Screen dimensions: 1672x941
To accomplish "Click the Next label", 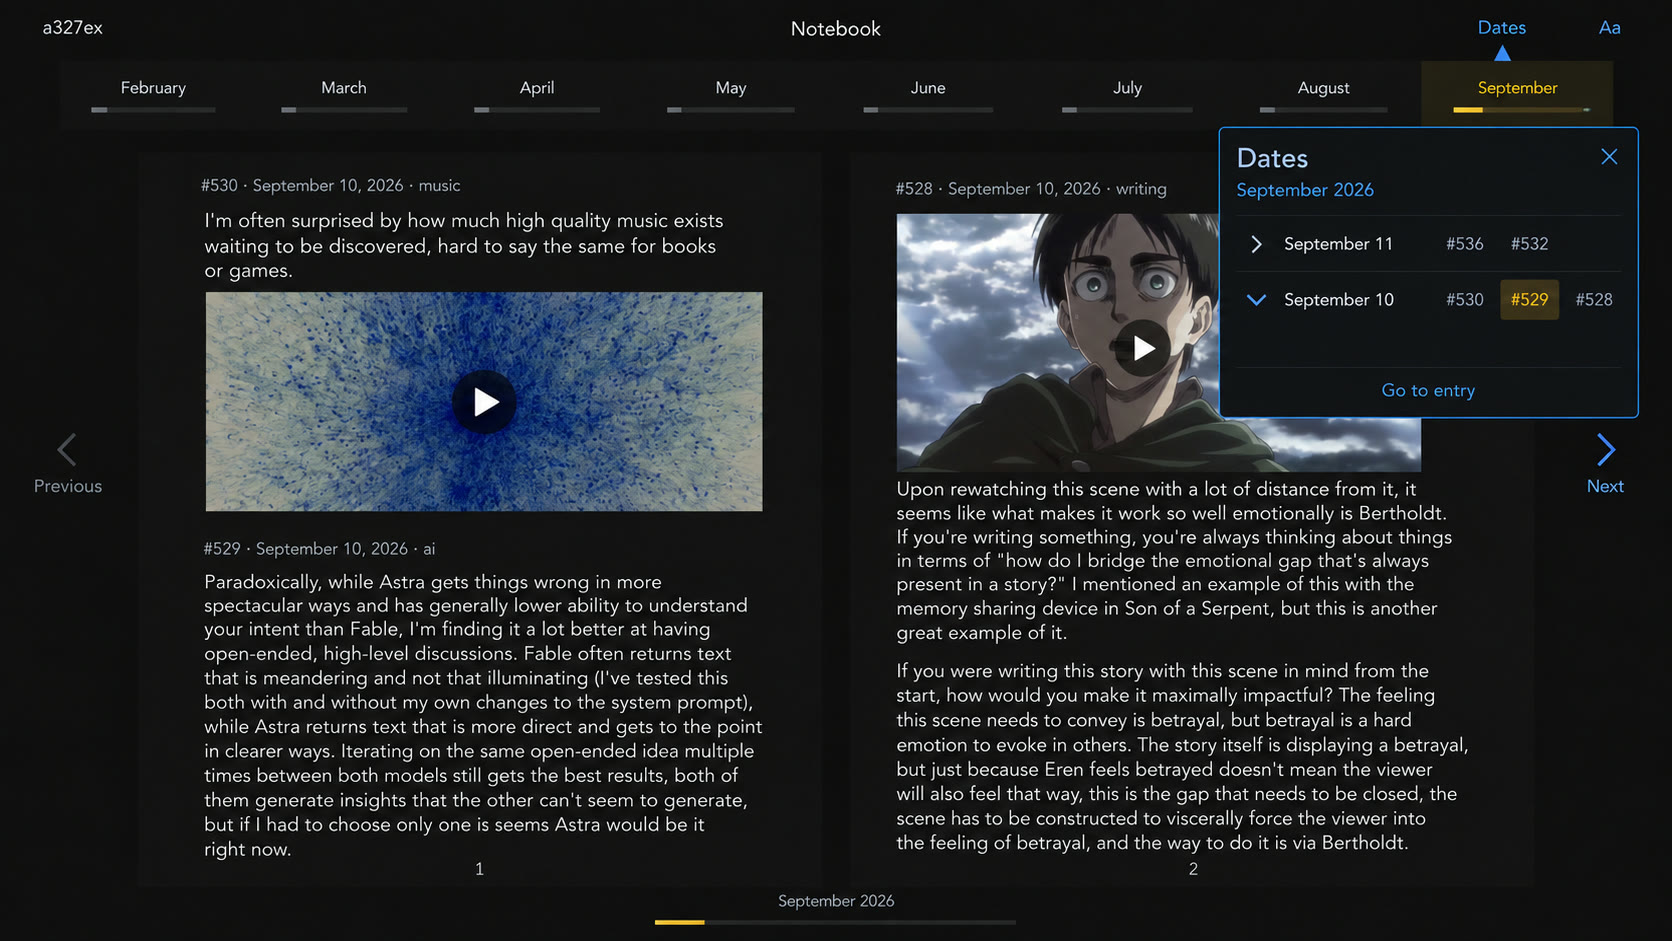I will tap(1605, 486).
